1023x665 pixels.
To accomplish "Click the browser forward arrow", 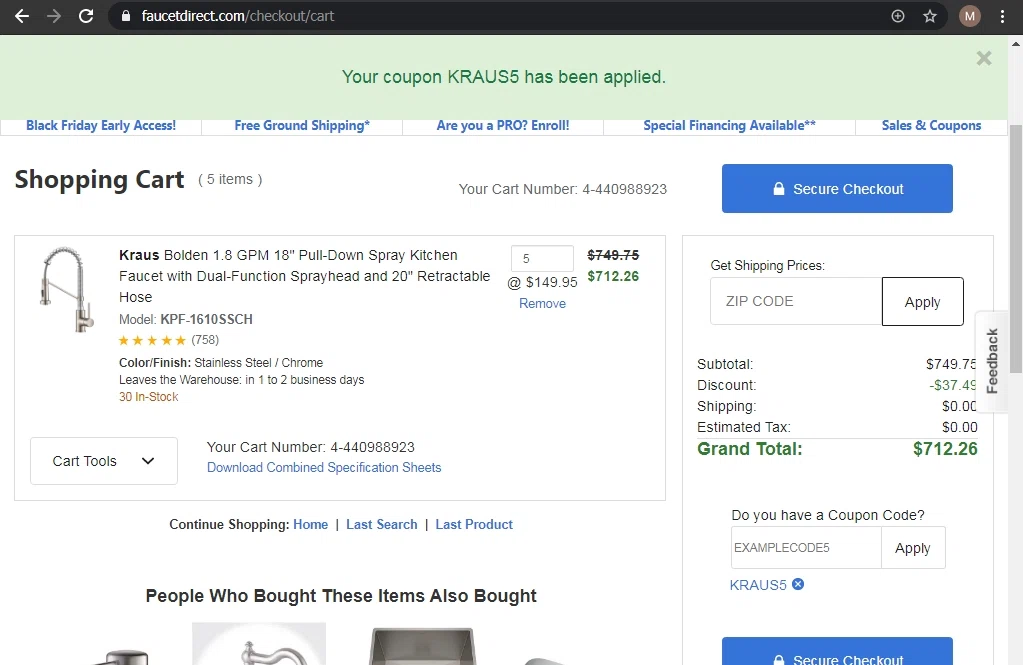I will [53, 16].
